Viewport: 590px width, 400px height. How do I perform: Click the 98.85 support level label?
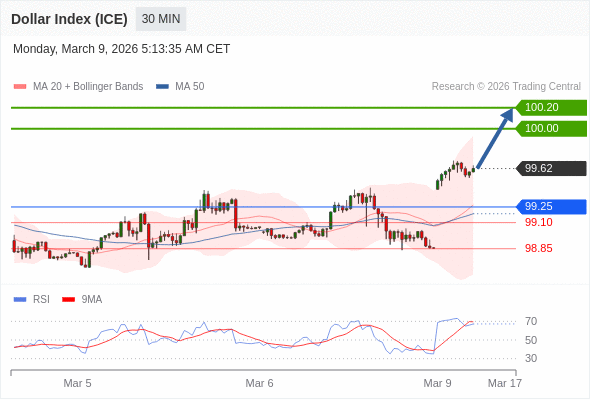[x=539, y=248]
